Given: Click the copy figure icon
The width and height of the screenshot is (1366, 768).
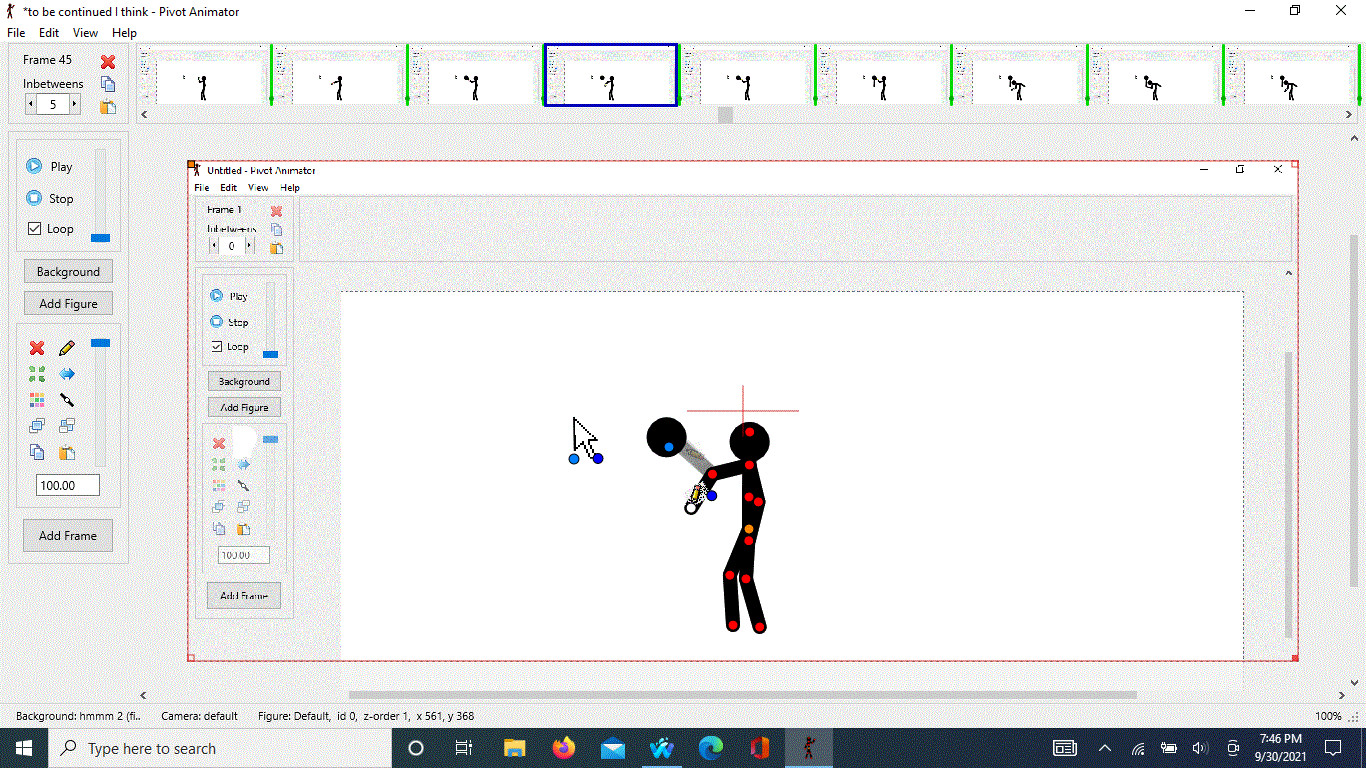Looking at the screenshot, I should click(x=37, y=452).
